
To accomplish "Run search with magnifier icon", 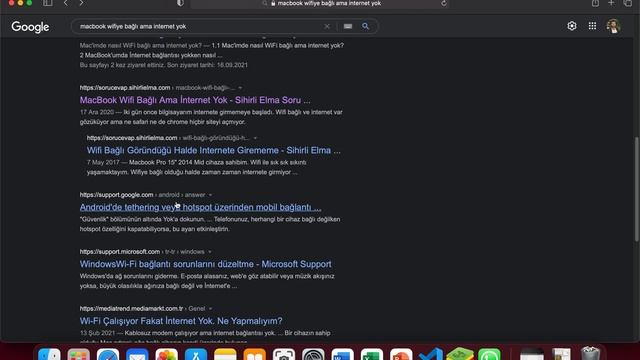I will (365, 26).
